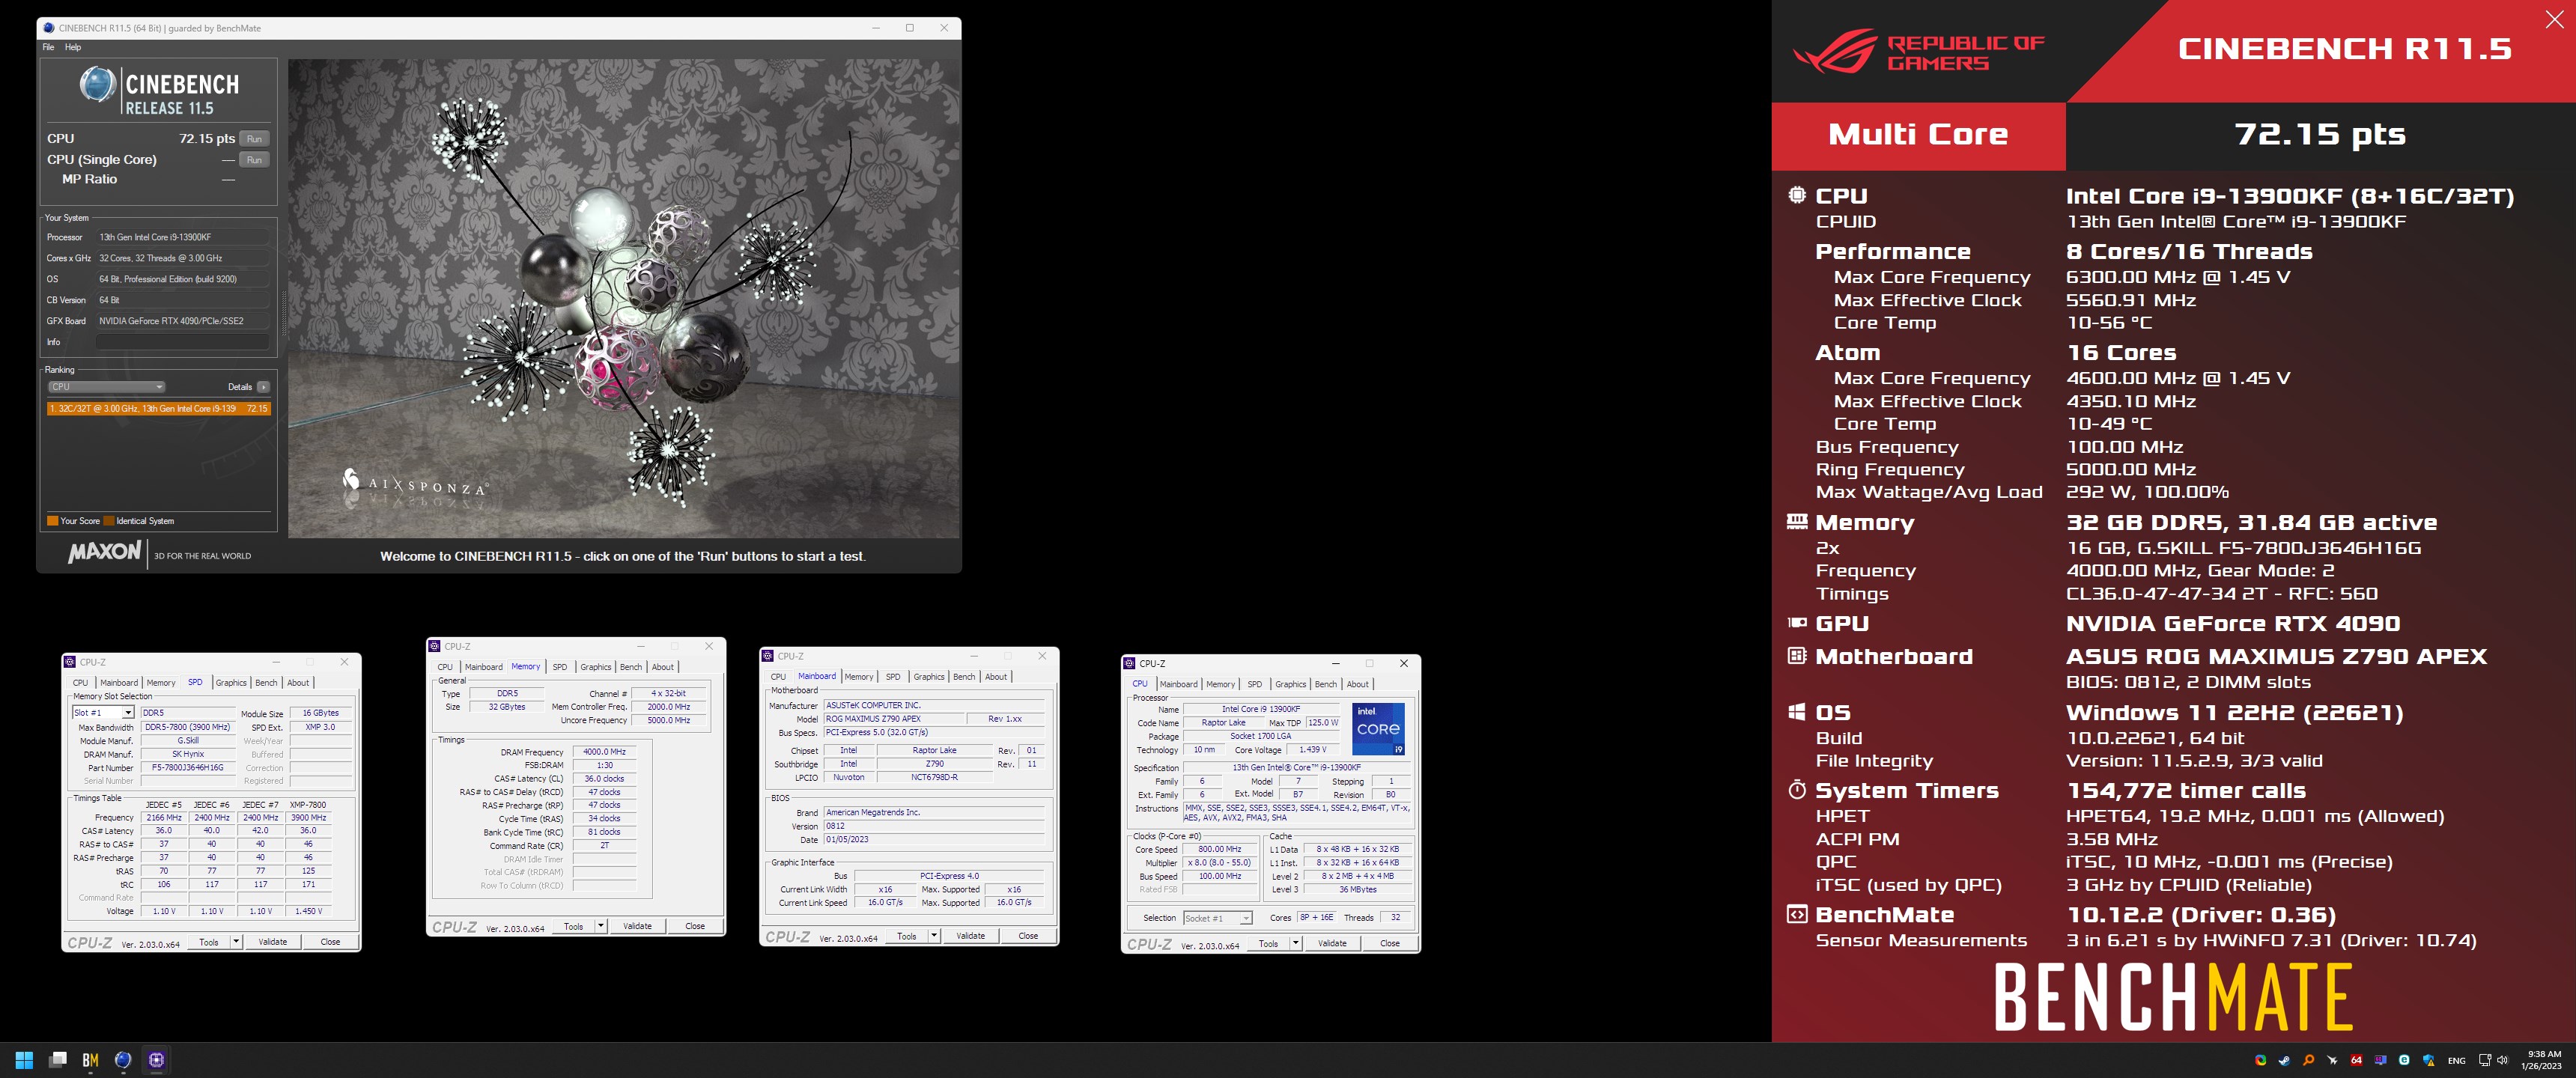Click Close in the Memory window

695,926
